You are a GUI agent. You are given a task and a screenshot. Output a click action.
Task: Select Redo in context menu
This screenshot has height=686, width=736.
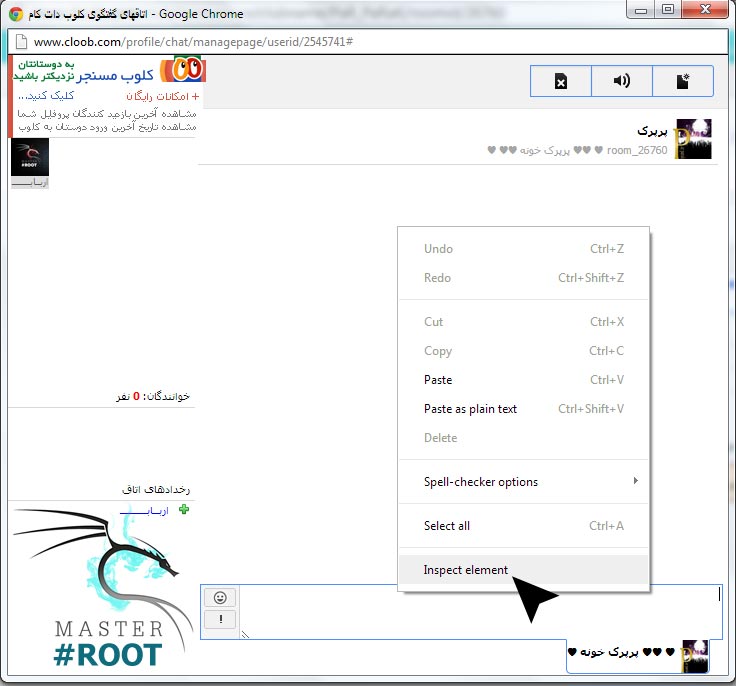click(523, 278)
